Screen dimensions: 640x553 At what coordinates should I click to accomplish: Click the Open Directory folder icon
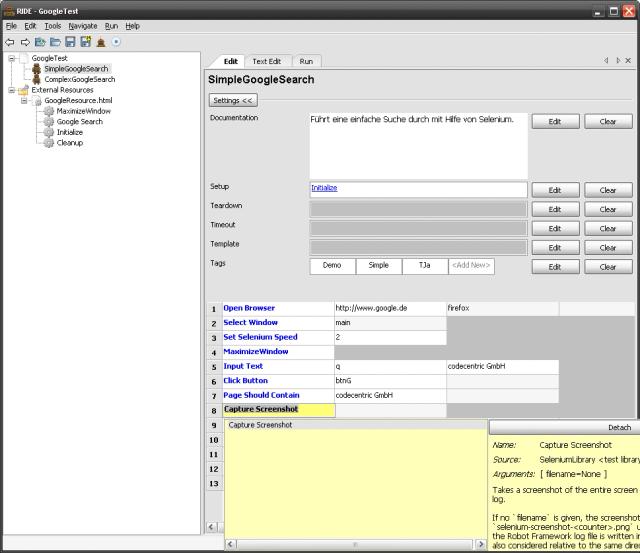point(55,42)
